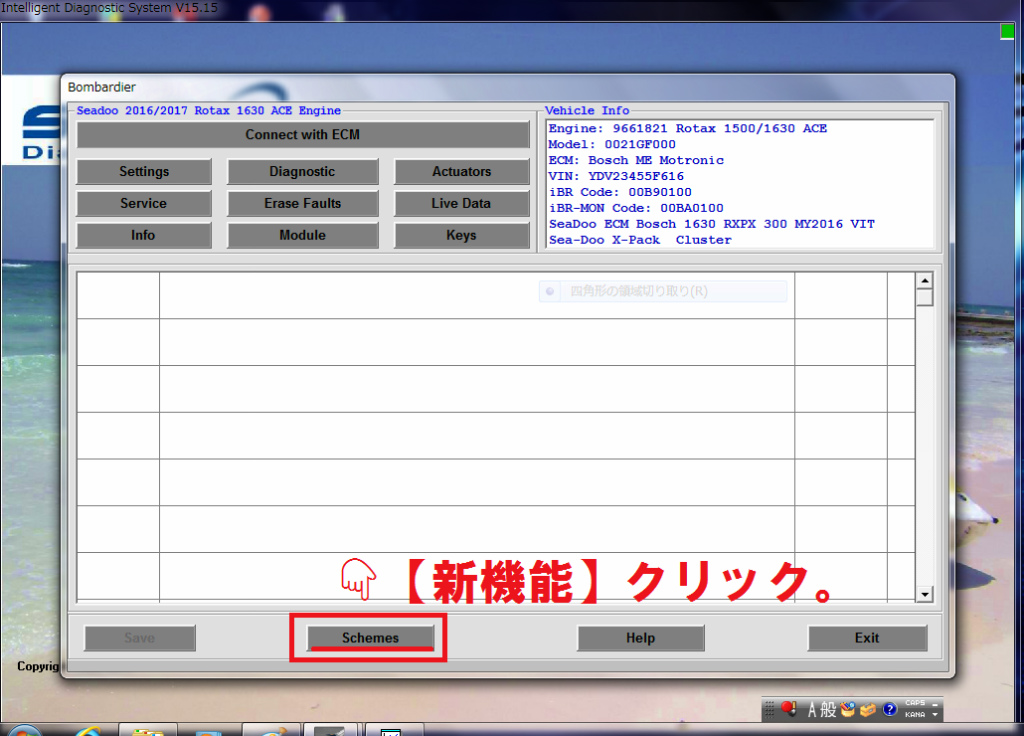Open Help in the Bombardier dialog

tap(641, 638)
